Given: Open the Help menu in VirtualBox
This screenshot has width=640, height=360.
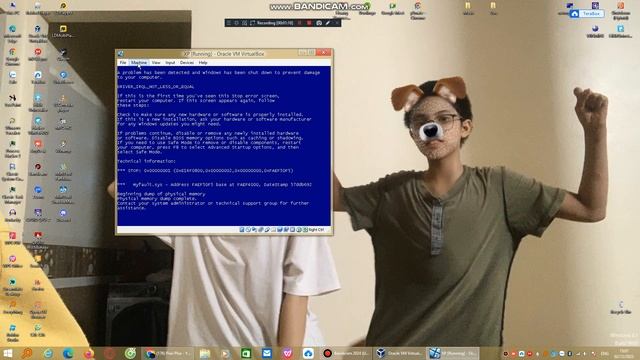Looking at the screenshot, I should (x=203, y=63).
